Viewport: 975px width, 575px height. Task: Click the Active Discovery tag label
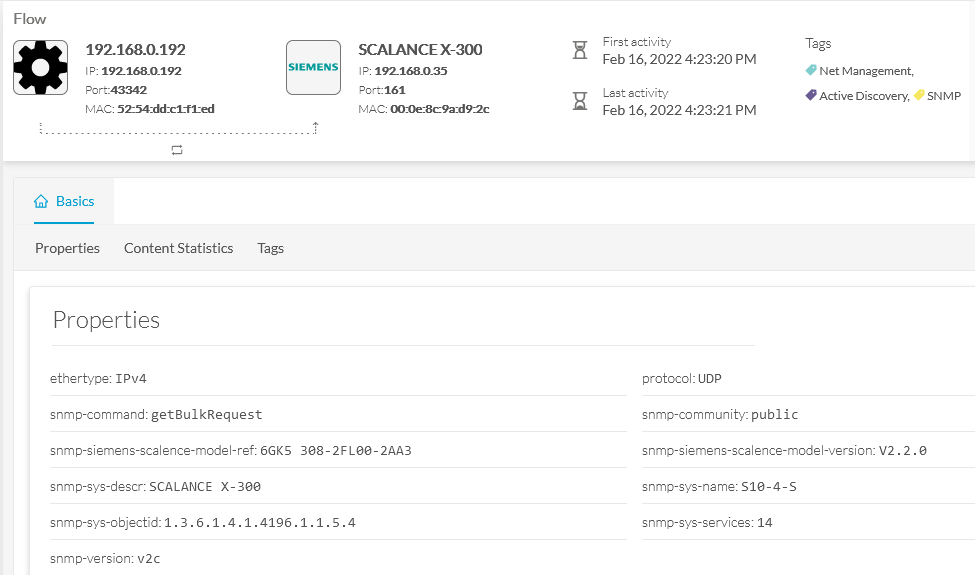(x=864, y=96)
